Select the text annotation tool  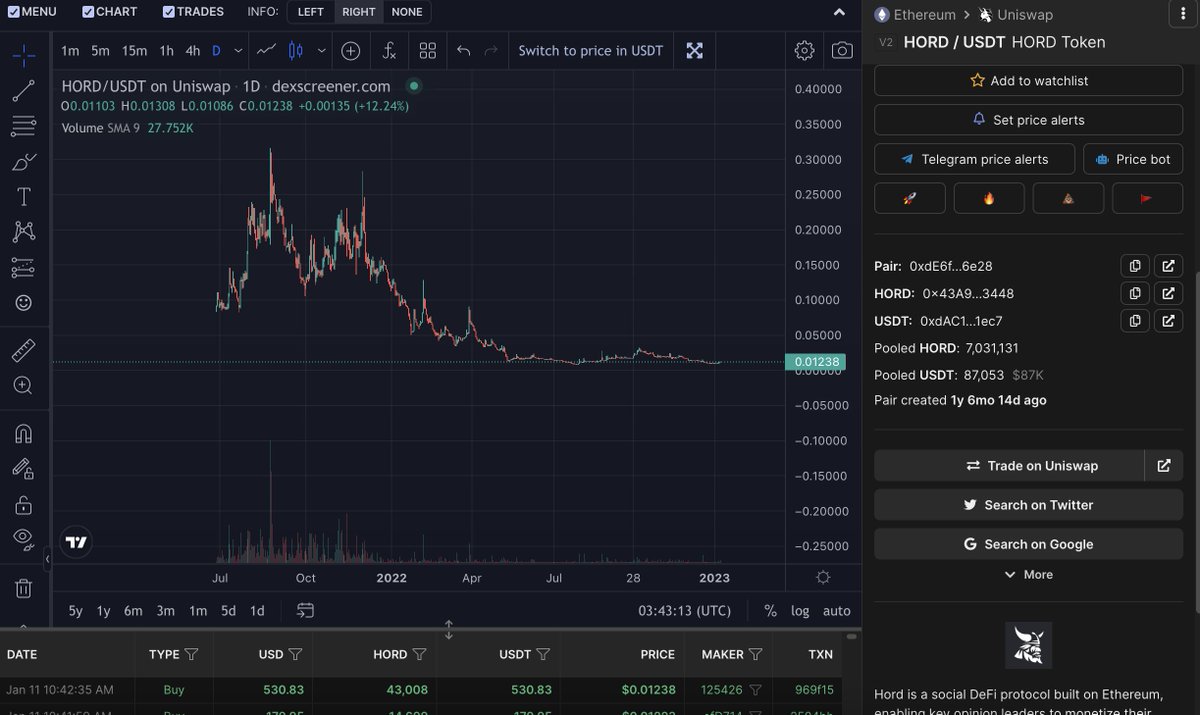[x=24, y=197]
